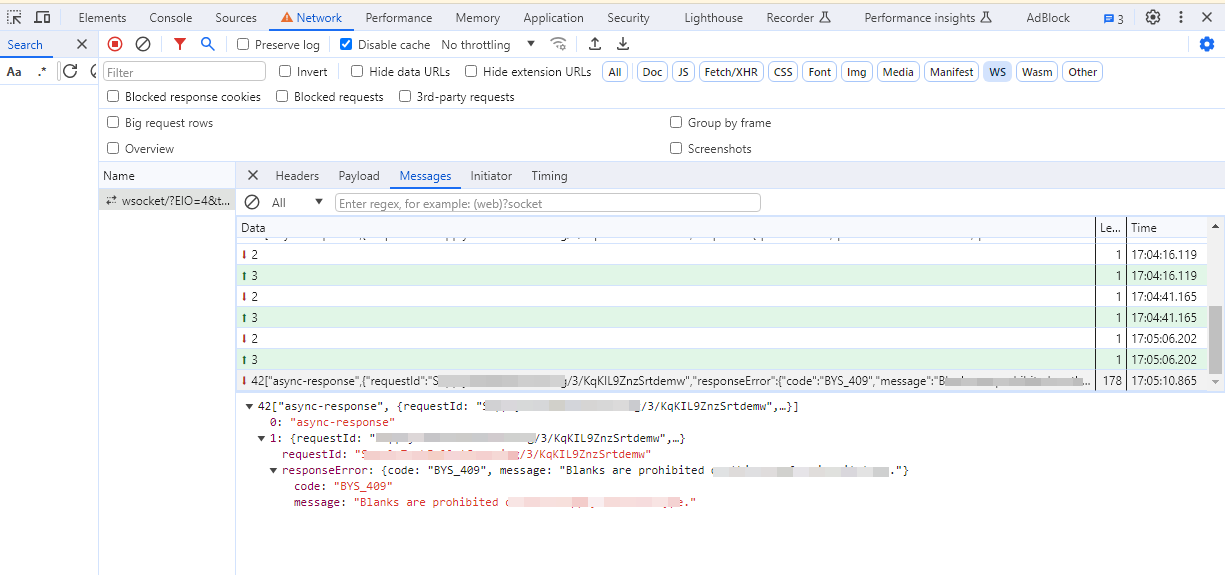Open DevTools settings gear icon
The image size is (1225, 575).
pyautogui.click(x=1153, y=17)
